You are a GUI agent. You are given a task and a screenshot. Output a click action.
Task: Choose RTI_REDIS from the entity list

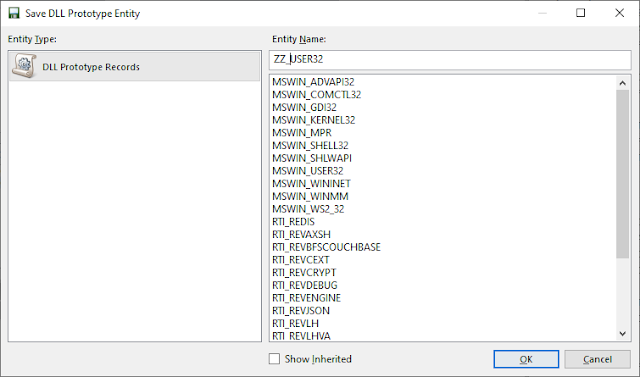click(293, 222)
